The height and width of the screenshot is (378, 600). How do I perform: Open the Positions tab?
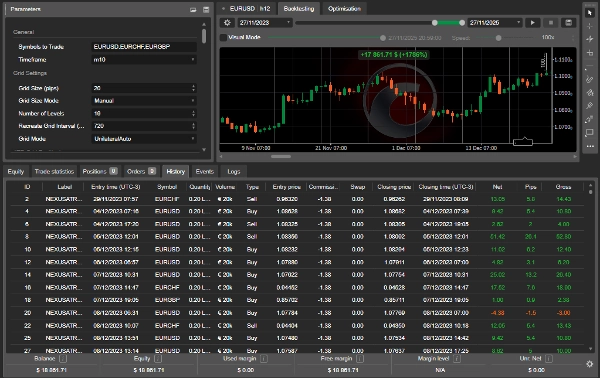coord(100,171)
